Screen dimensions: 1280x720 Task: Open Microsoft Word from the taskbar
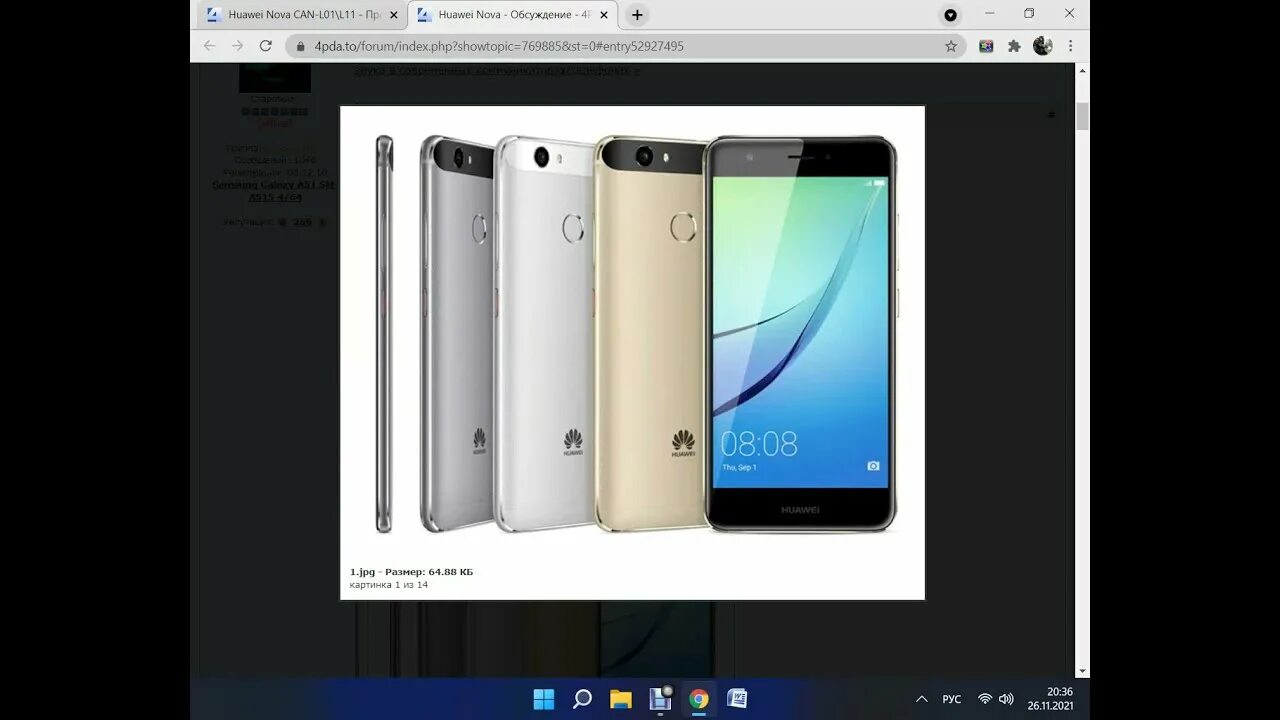point(737,699)
